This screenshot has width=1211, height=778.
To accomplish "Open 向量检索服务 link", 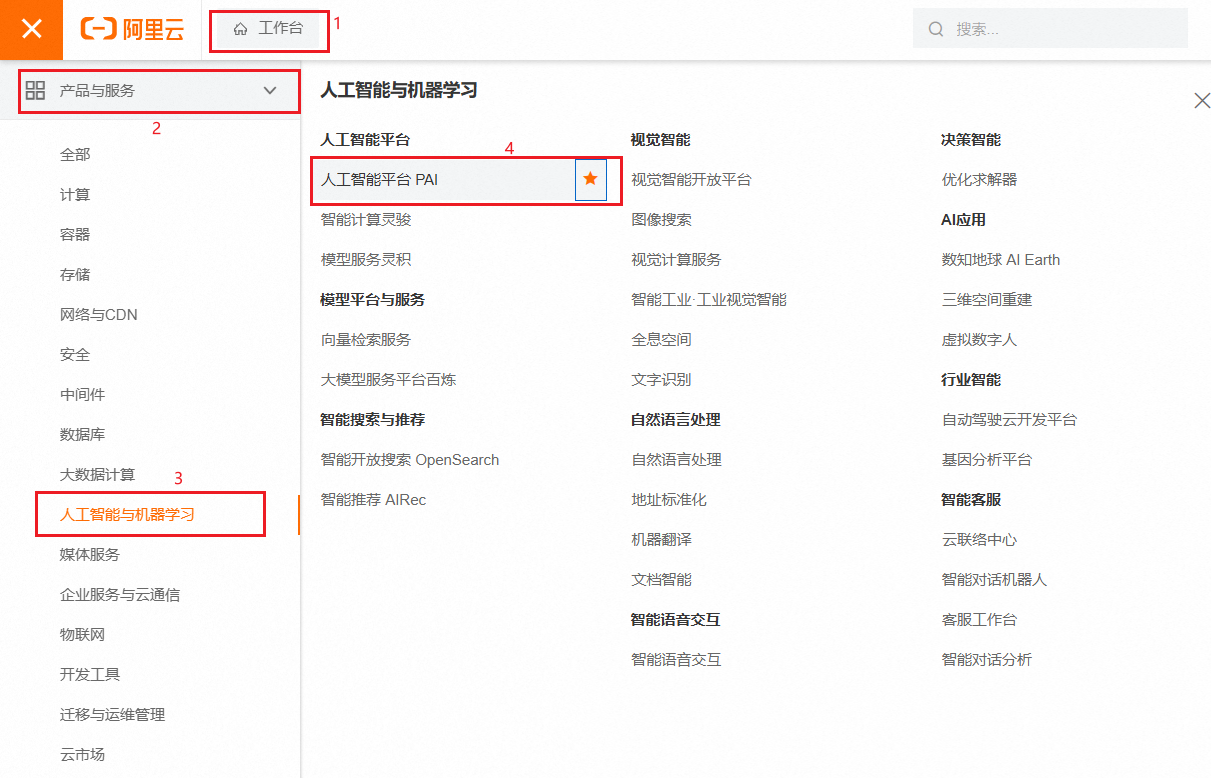I will [x=366, y=340].
